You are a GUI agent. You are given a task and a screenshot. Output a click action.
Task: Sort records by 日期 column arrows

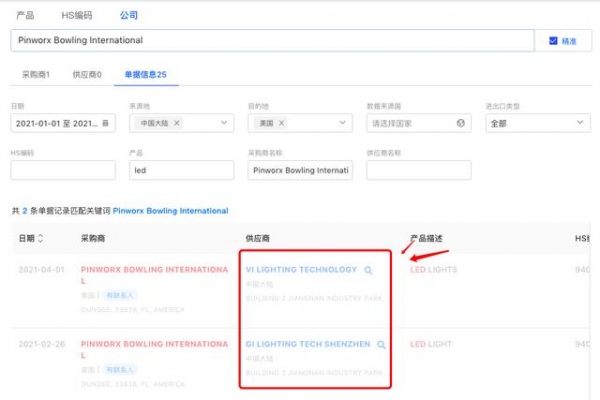coord(40,239)
